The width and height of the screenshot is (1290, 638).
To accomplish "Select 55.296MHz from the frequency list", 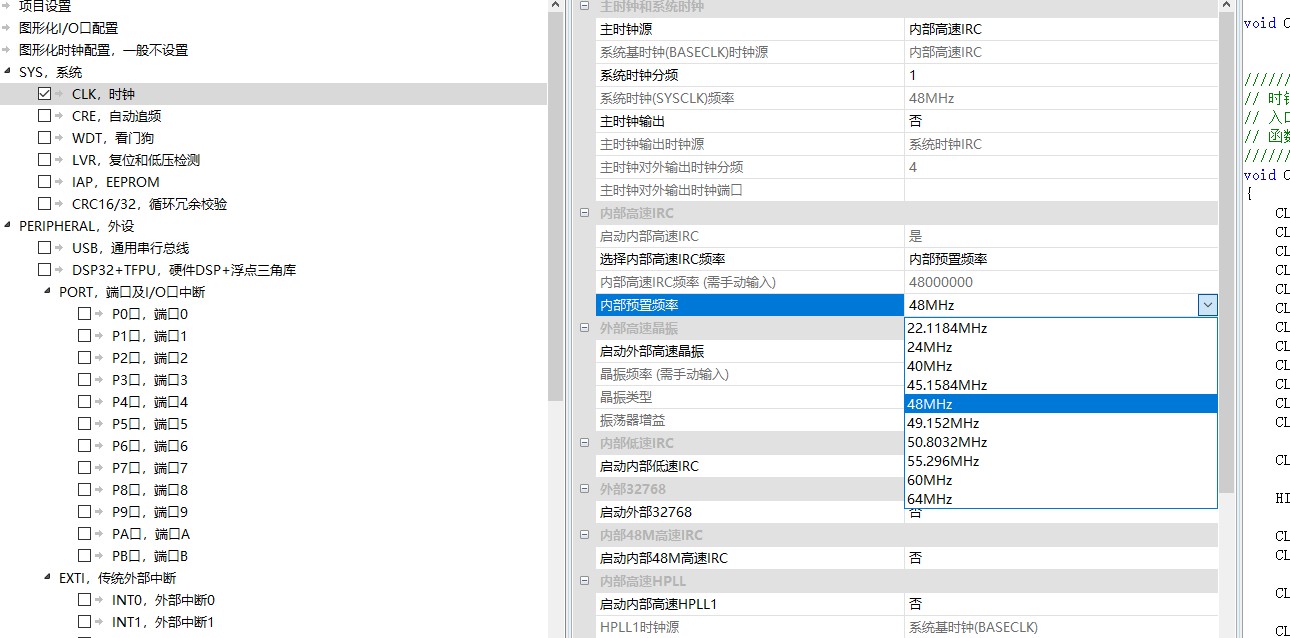I will [1060, 461].
